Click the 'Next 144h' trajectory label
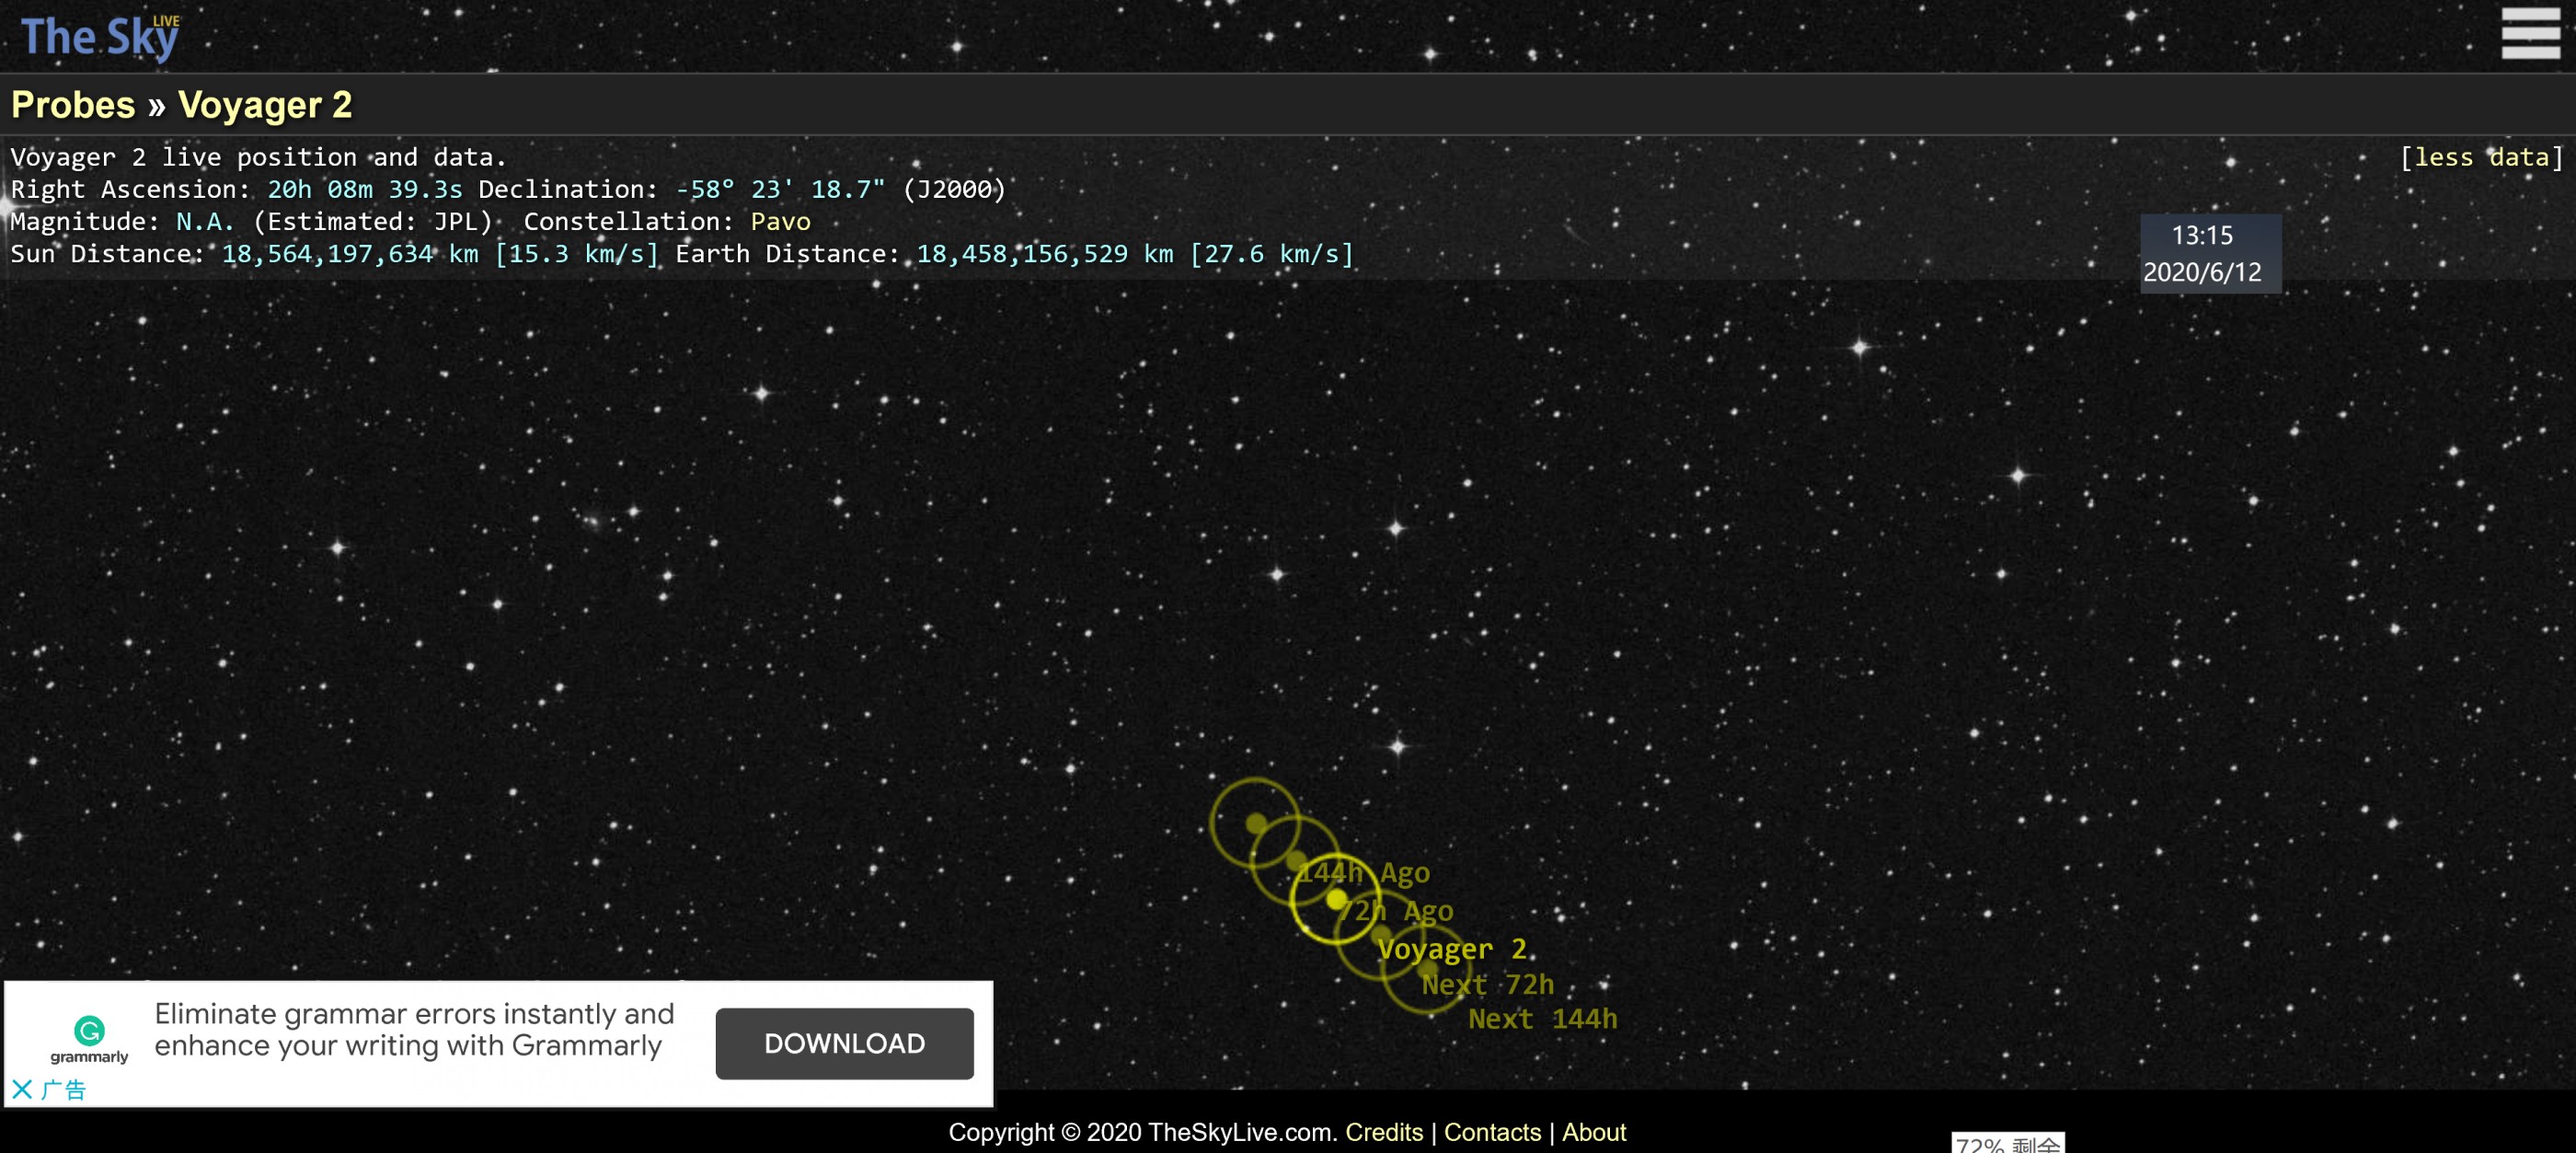Screen dimensions: 2576x1153 1542,1019
